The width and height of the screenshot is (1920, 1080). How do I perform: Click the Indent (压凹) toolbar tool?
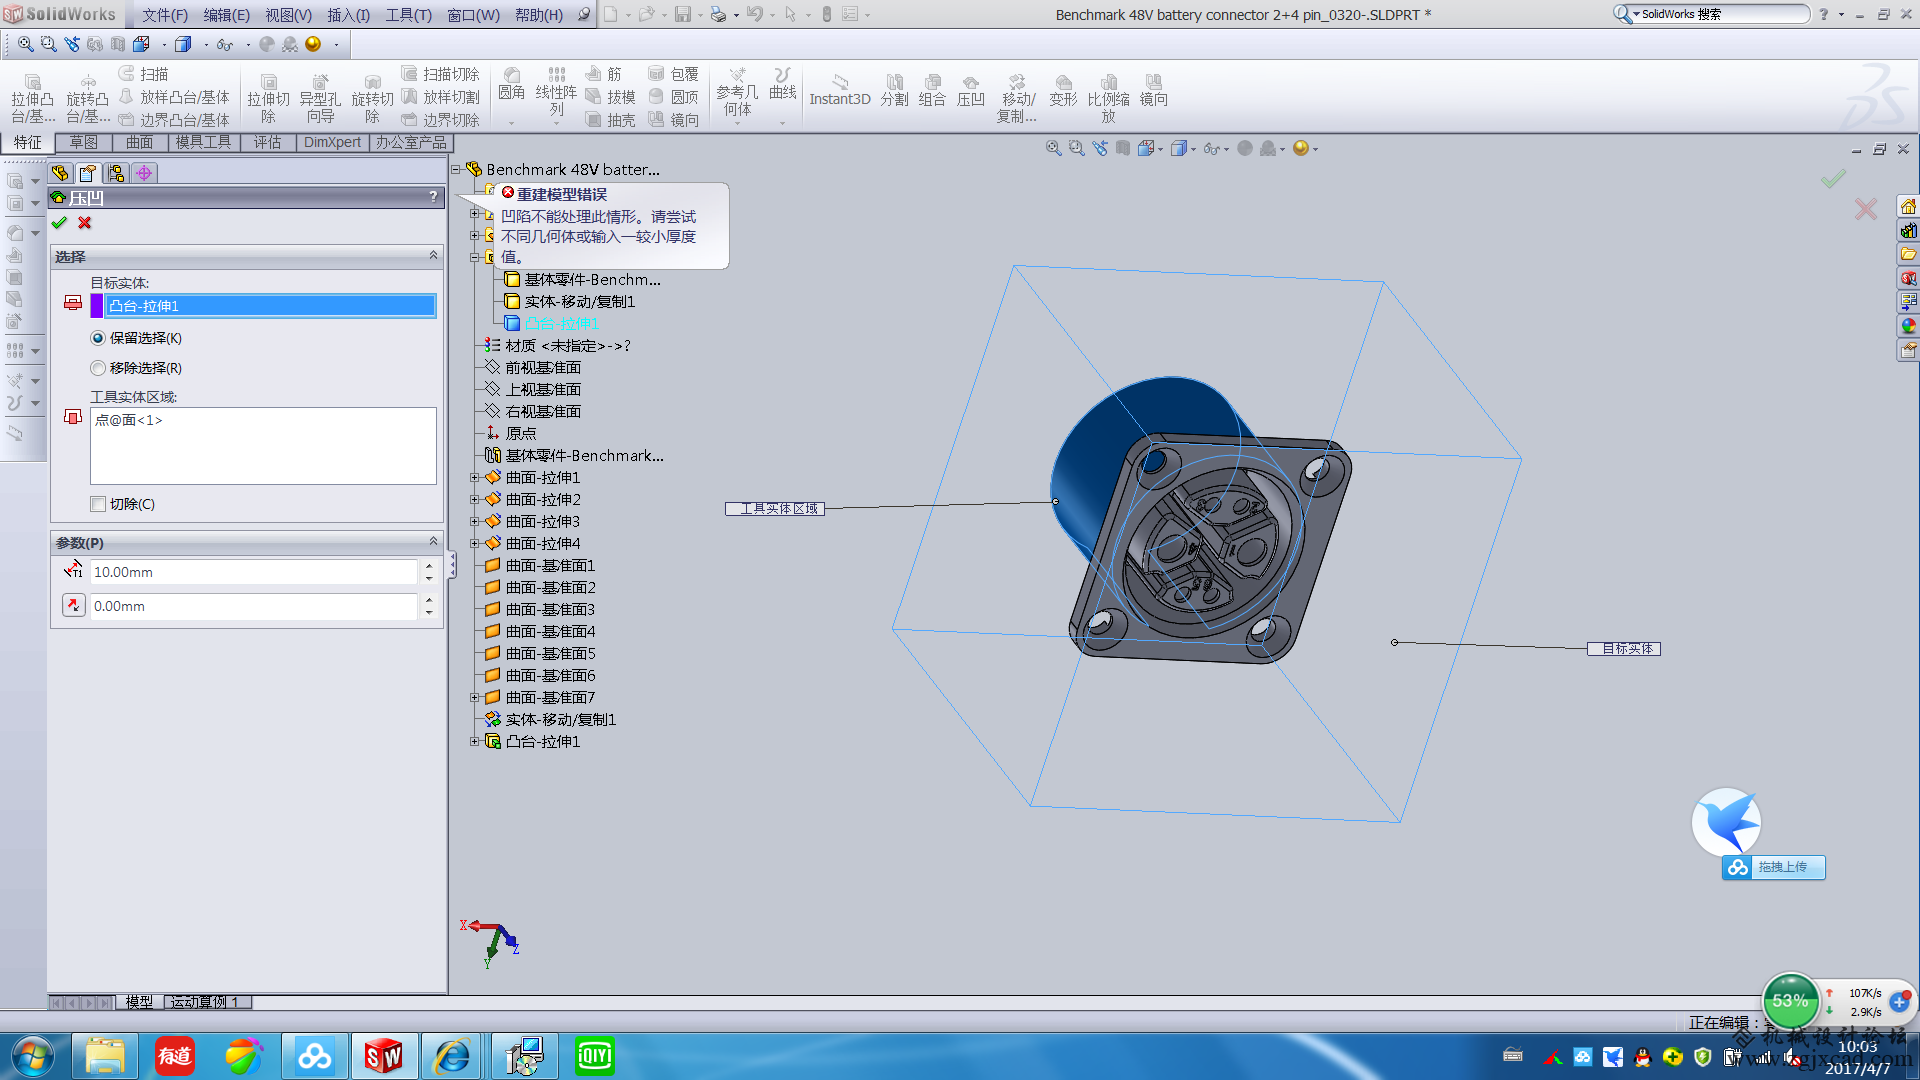tap(970, 90)
